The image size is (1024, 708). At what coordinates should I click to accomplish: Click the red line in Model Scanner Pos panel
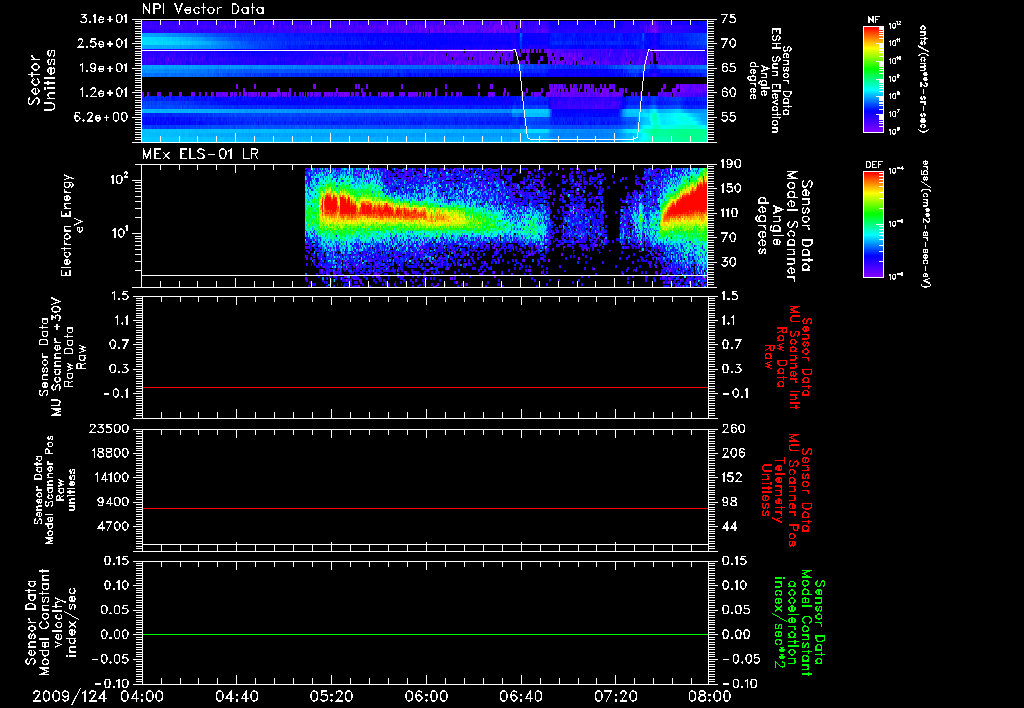(424, 508)
